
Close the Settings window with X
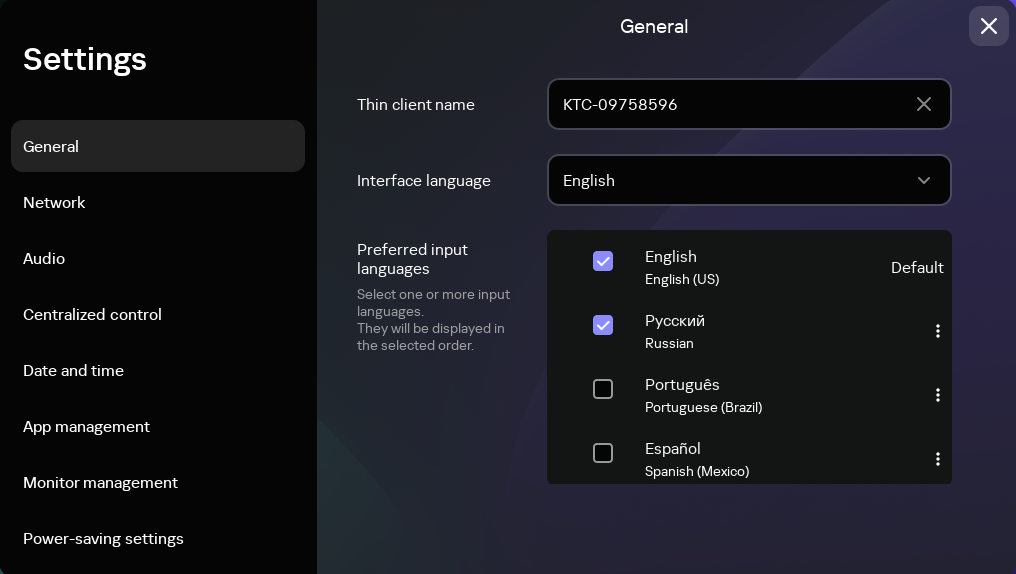(988, 26)
